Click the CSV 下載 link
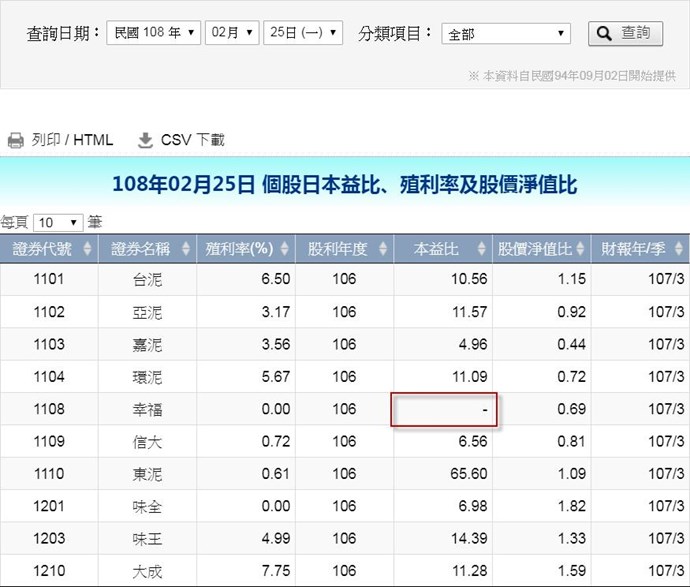 point(192,140)
